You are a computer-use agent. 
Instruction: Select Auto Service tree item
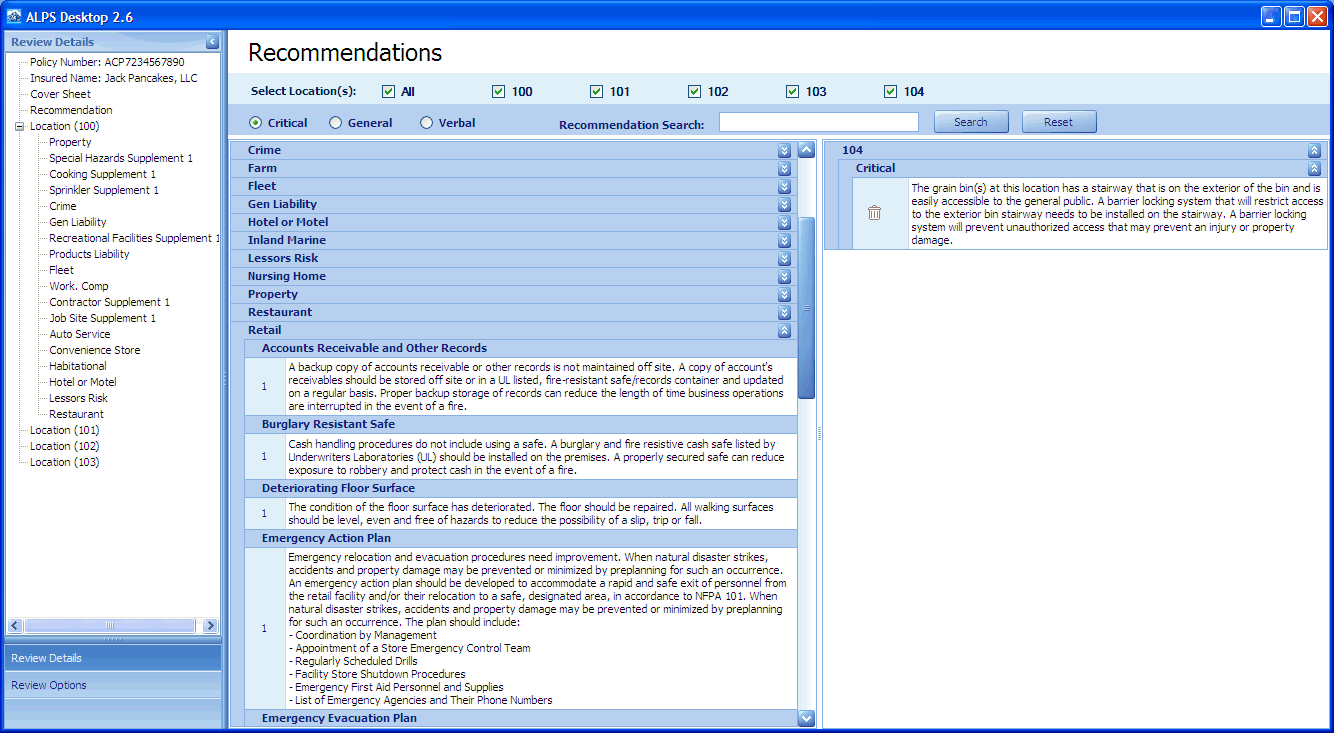(x=80, y=334)
